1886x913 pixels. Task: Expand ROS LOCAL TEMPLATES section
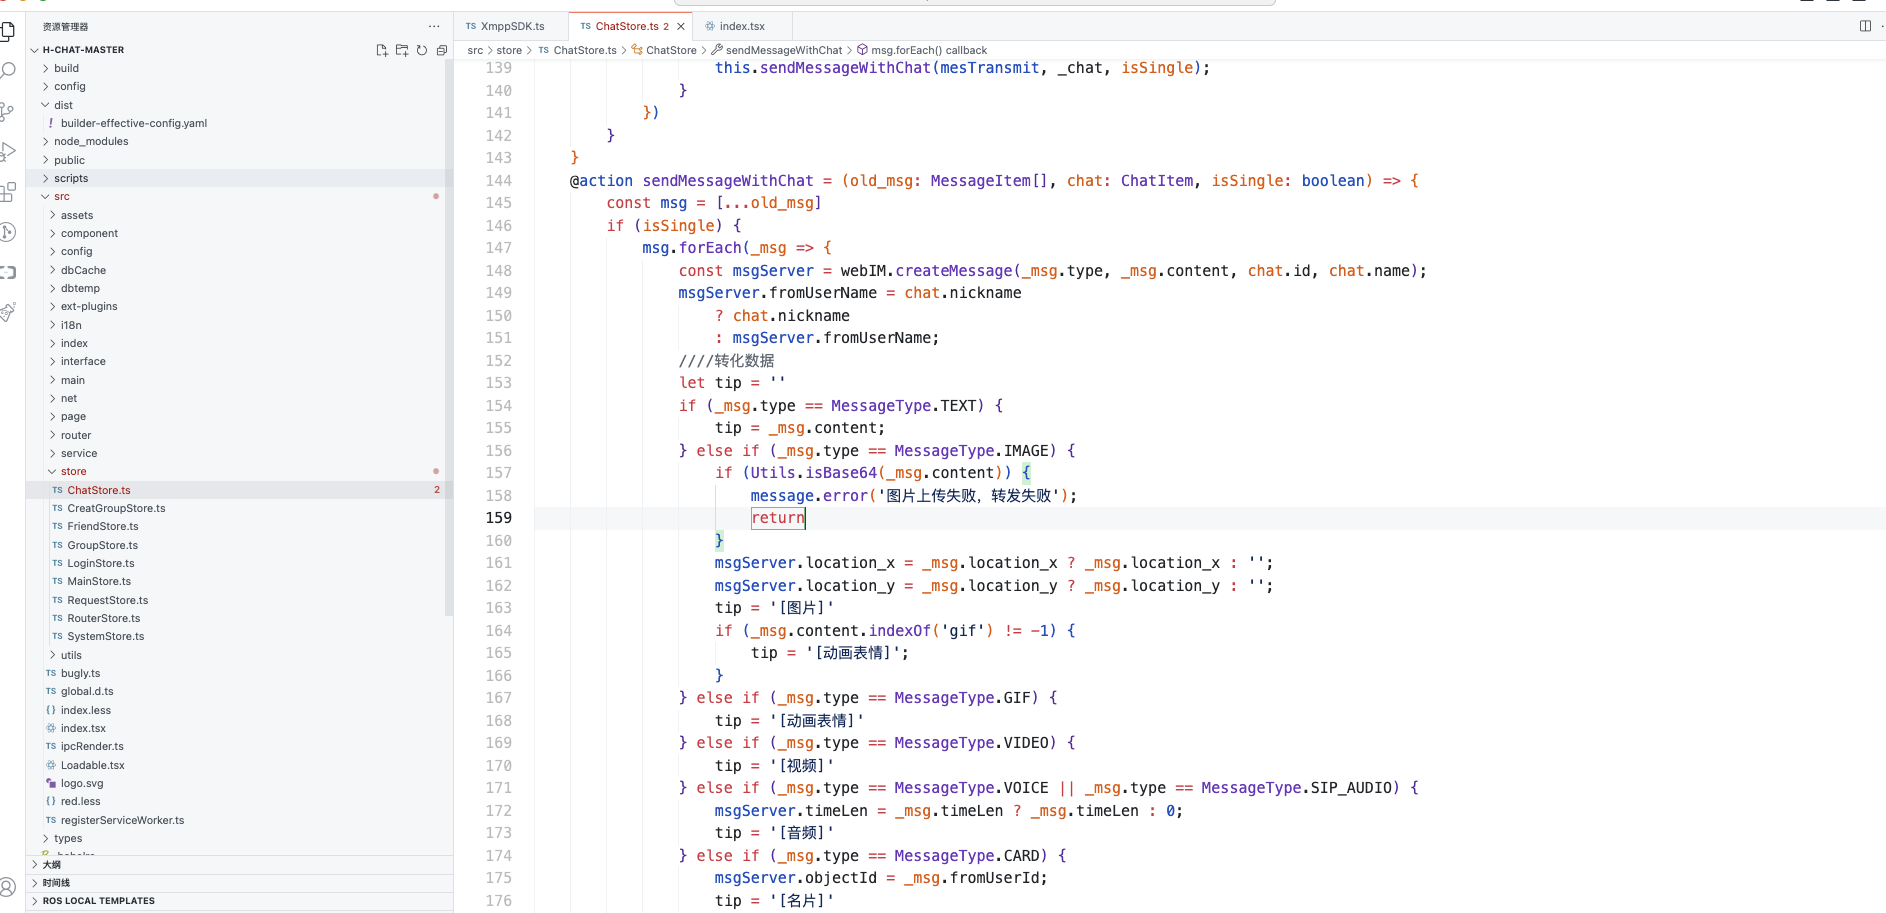240,901
